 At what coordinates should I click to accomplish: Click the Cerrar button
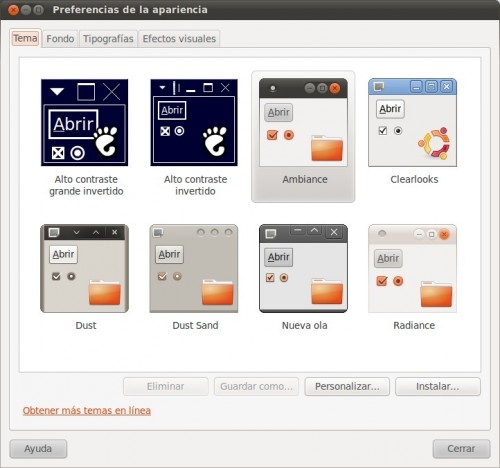pyautogui.click(x=461, y=449)
